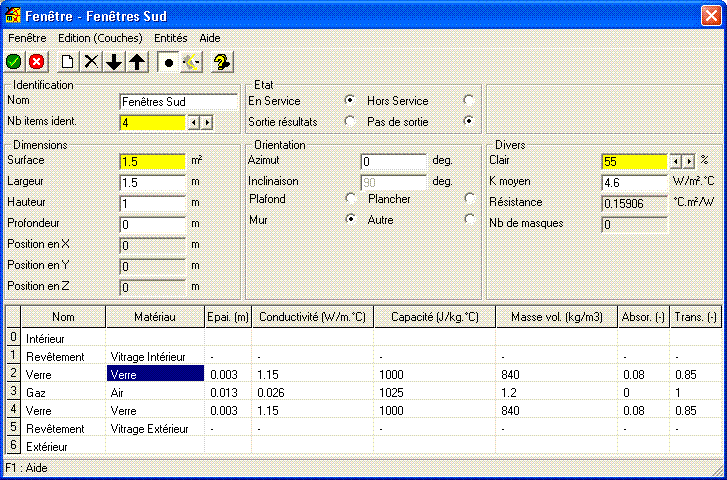727x480 pixels.
Task: Click the new blank layer page icon
Action: pos(68,62)
